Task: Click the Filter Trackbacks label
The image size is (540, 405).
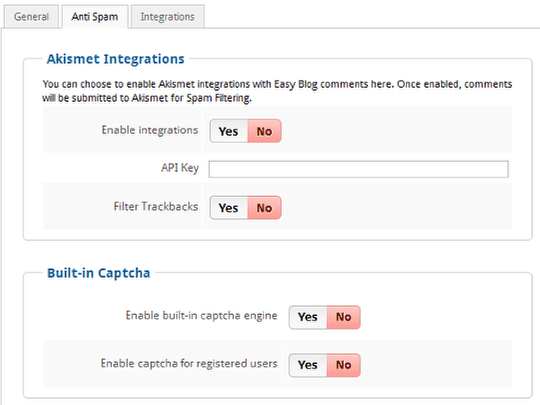Action: 156,207
